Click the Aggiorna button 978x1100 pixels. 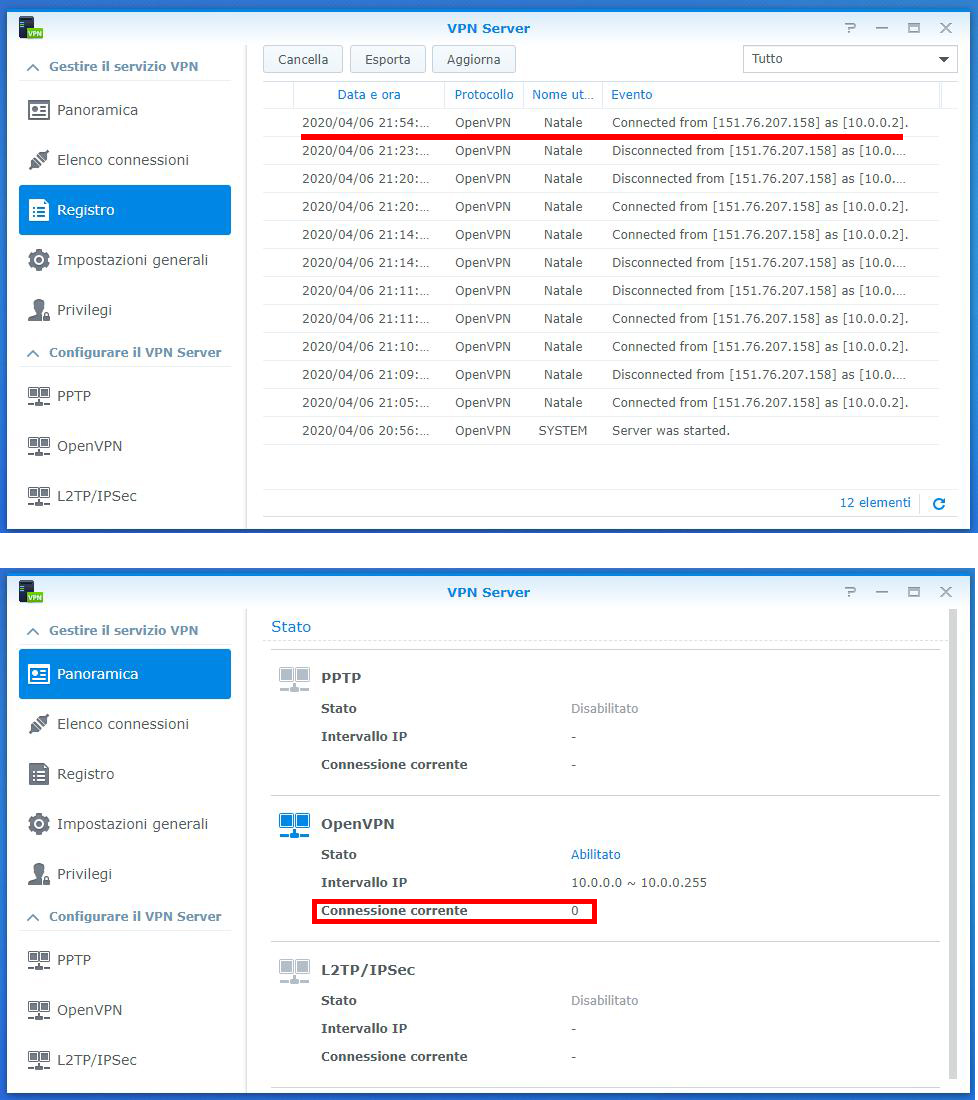click(x=474, y=60)
